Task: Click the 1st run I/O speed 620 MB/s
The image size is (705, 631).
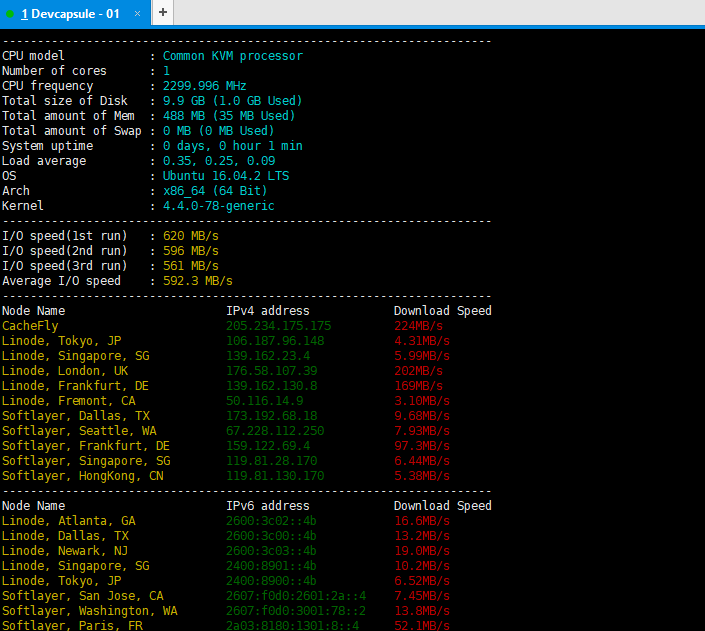Action: (191, 236)
